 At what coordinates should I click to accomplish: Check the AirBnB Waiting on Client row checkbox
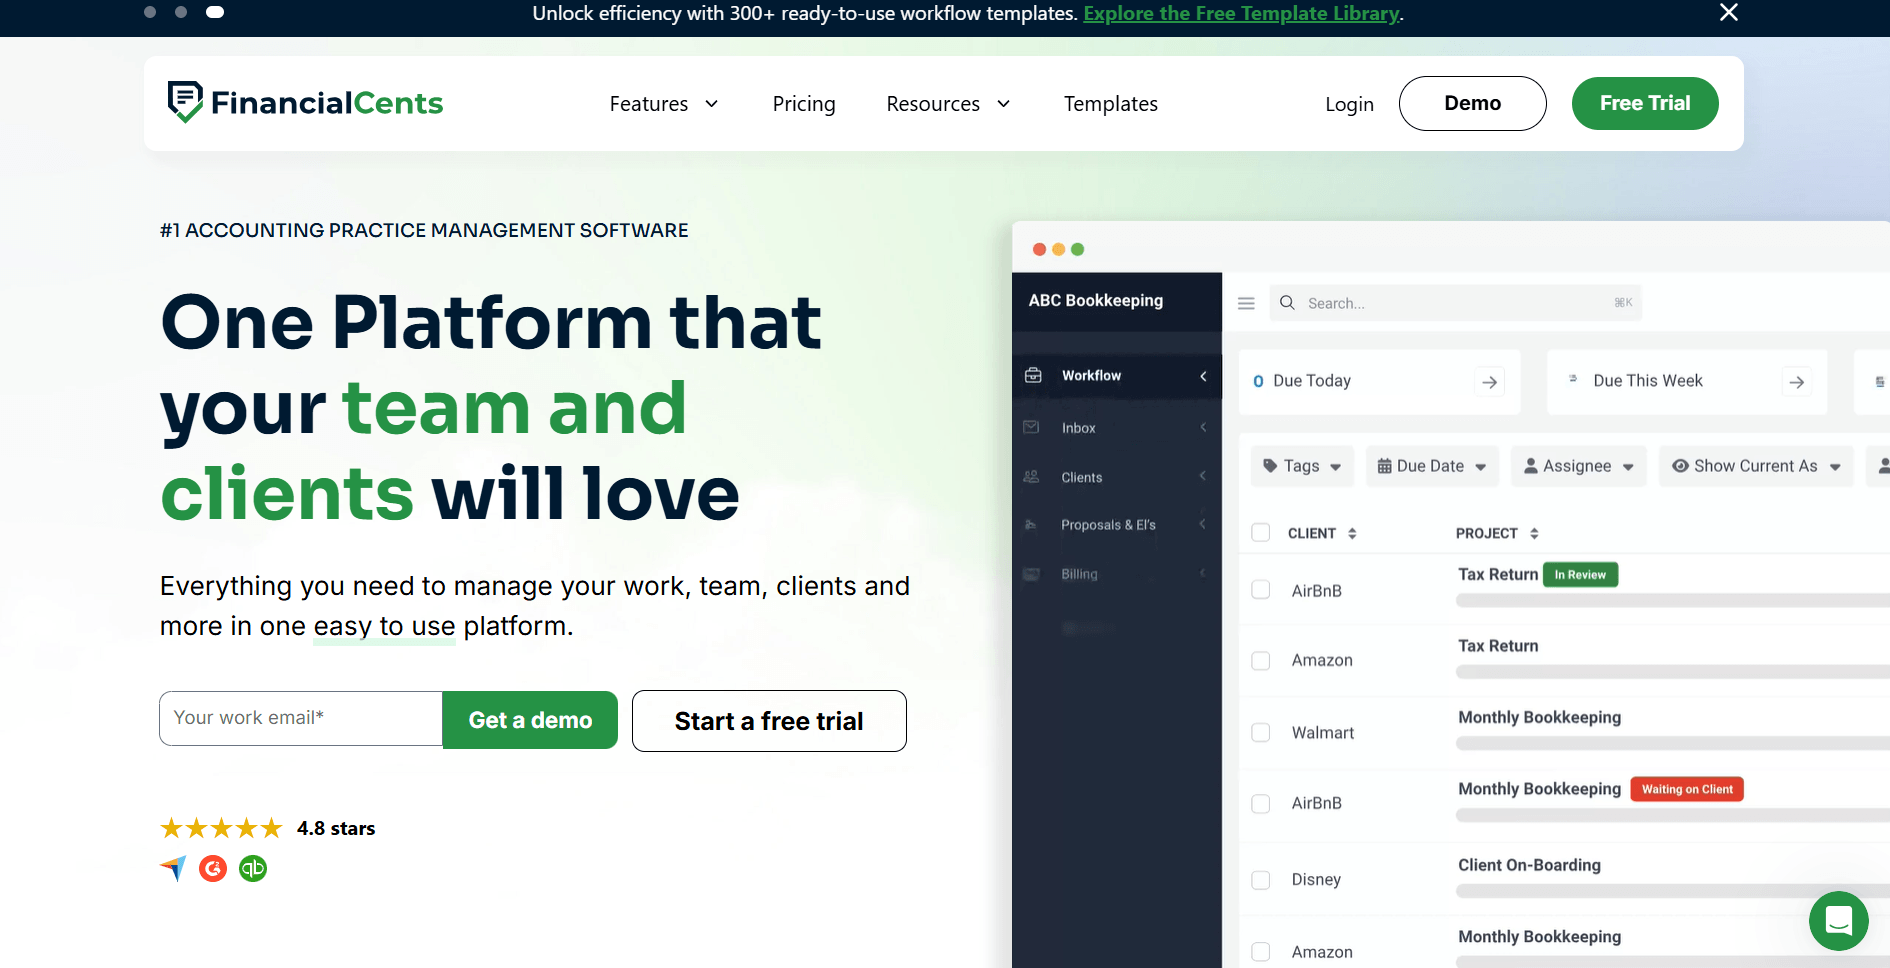coord(1261,804)
